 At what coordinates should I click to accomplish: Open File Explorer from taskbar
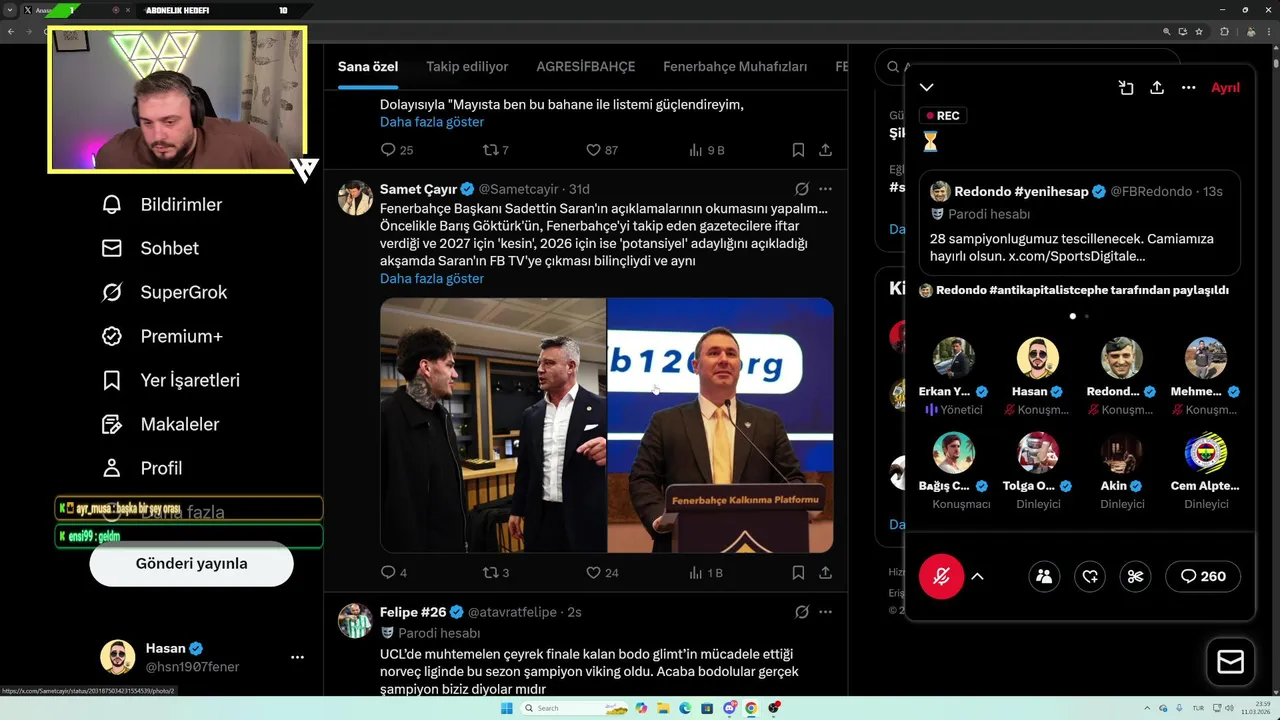pyautogui.click(x=663, y=708)
